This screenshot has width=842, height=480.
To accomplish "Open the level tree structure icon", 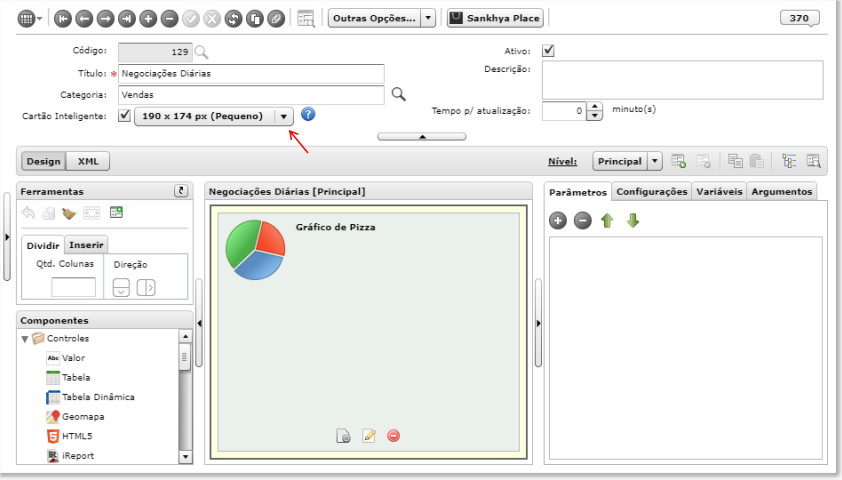I will coord(789,161).
